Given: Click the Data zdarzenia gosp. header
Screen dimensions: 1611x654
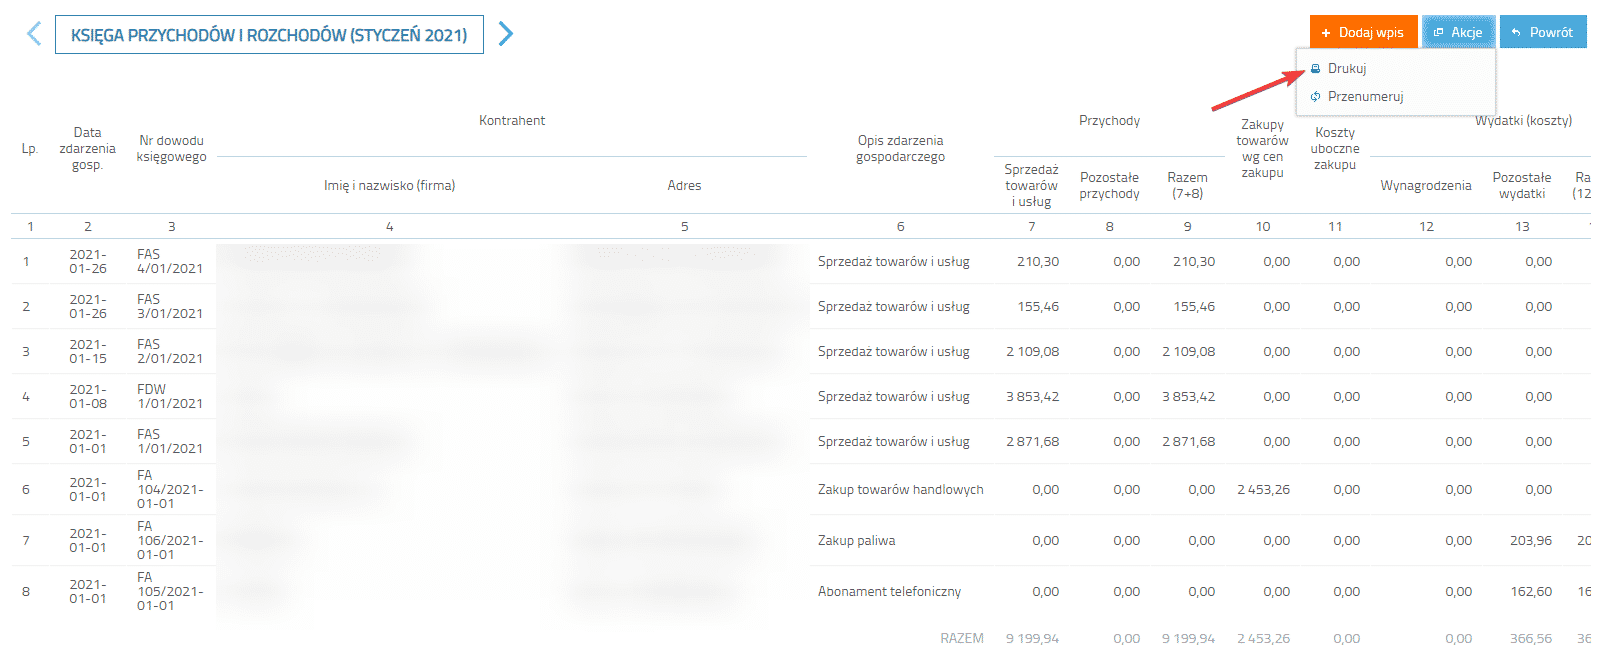Looking at the screenshot, I should 88,148.
